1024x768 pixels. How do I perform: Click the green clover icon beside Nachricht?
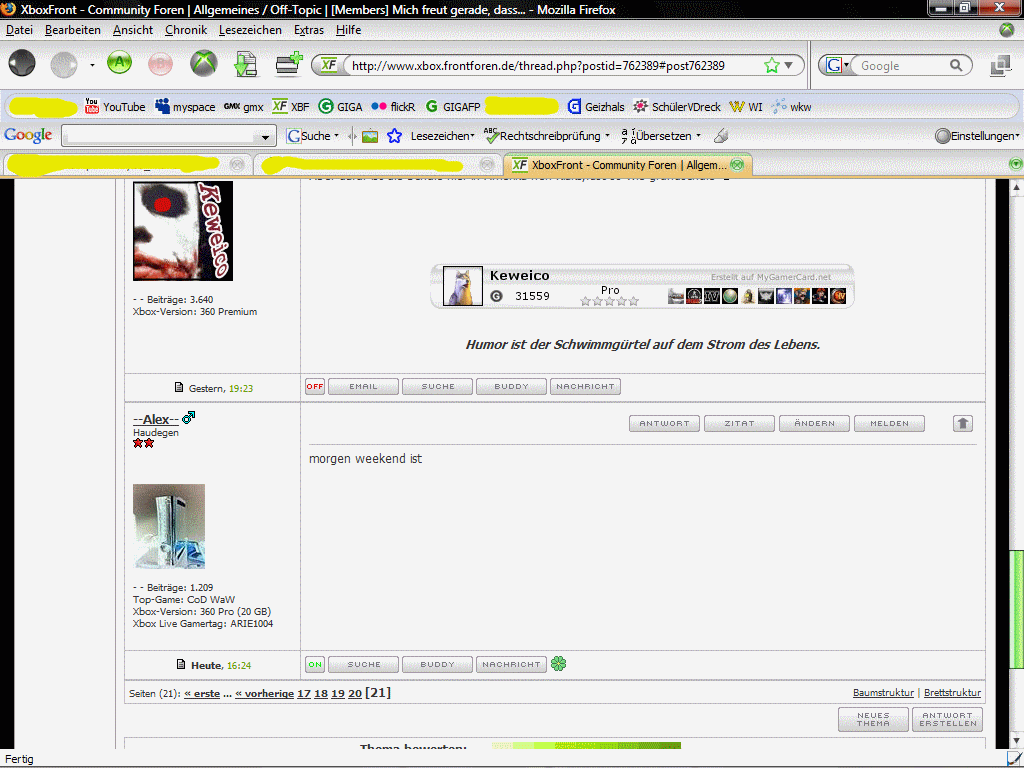tap(559, 664)
